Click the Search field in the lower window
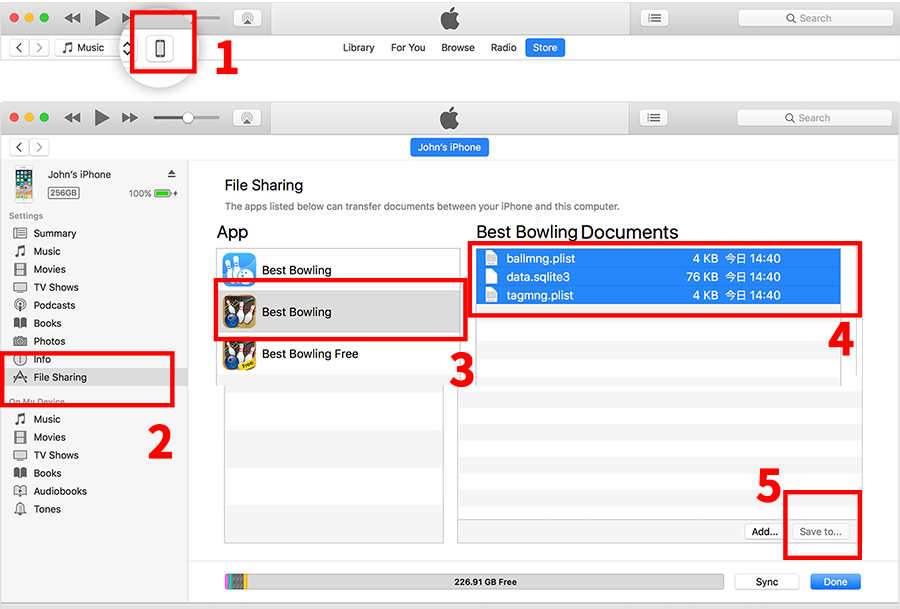The height and width of the screenshot is (609, 900). (814, 118)
